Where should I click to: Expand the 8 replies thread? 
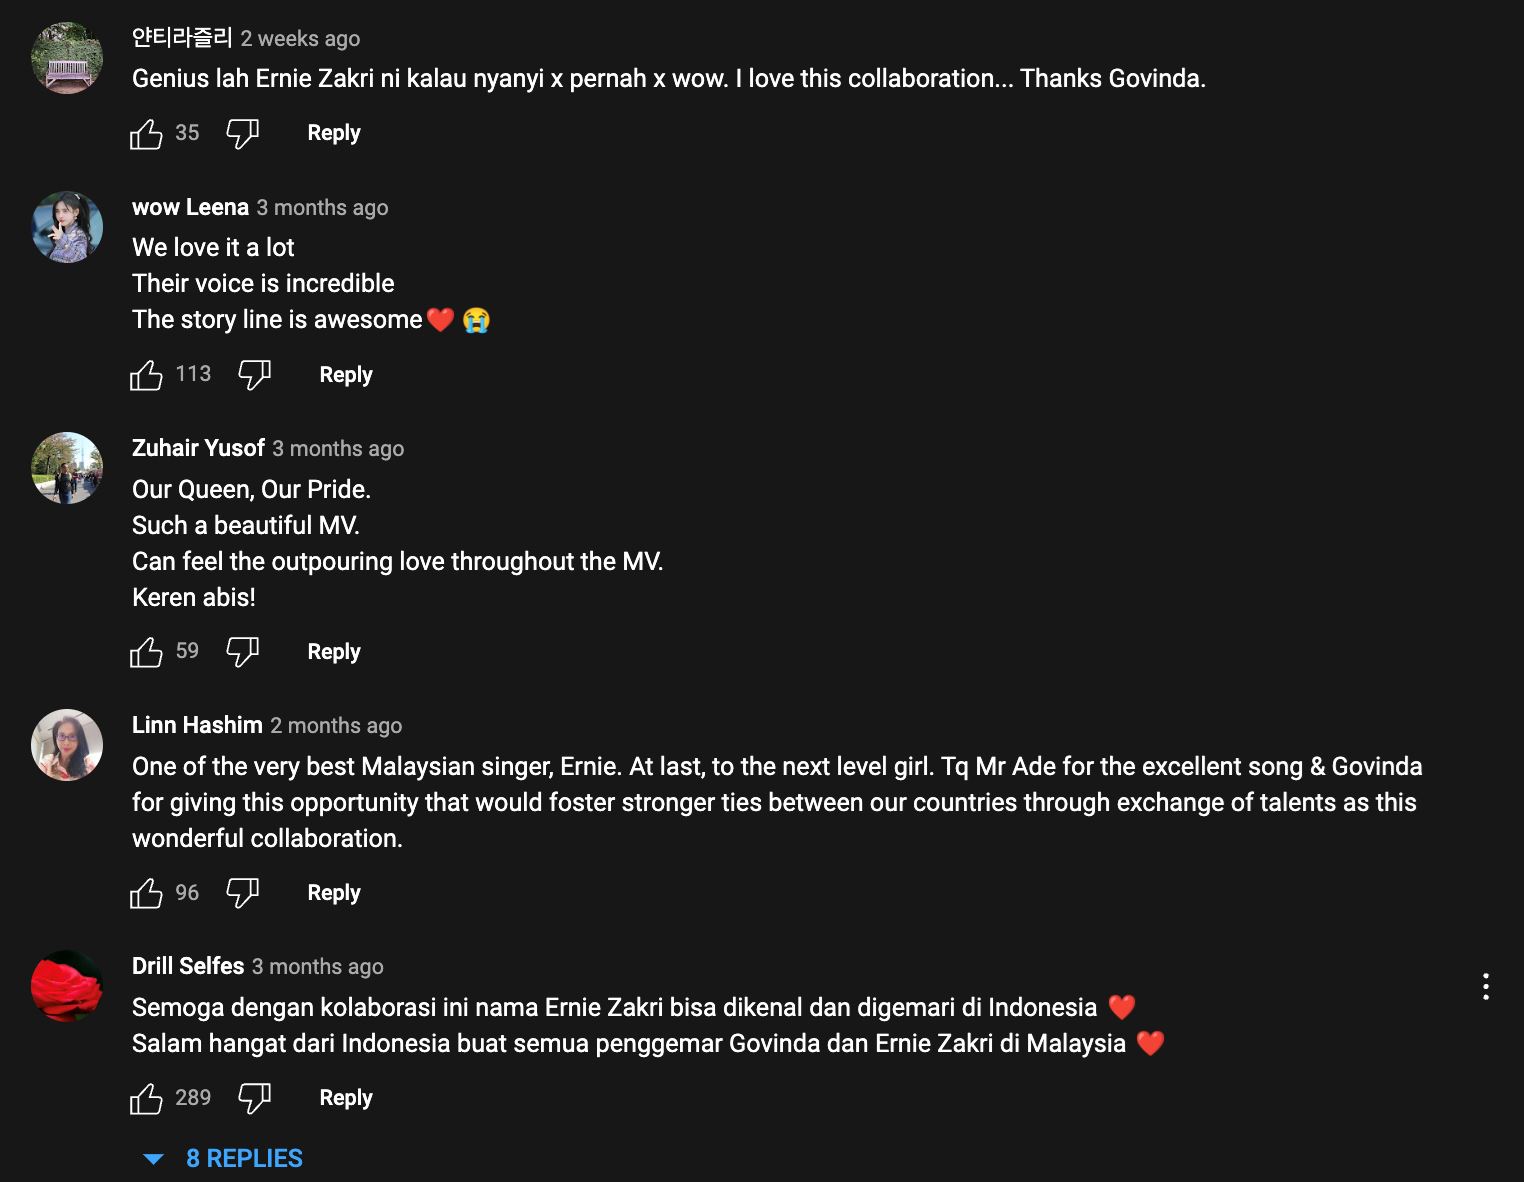[243, 1158]
